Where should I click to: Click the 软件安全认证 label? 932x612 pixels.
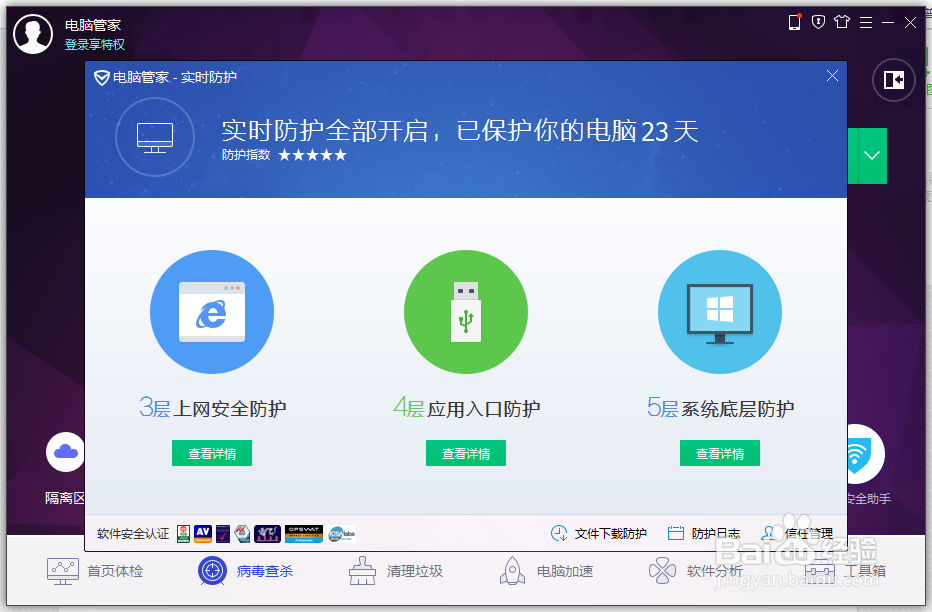click(133, 534)
